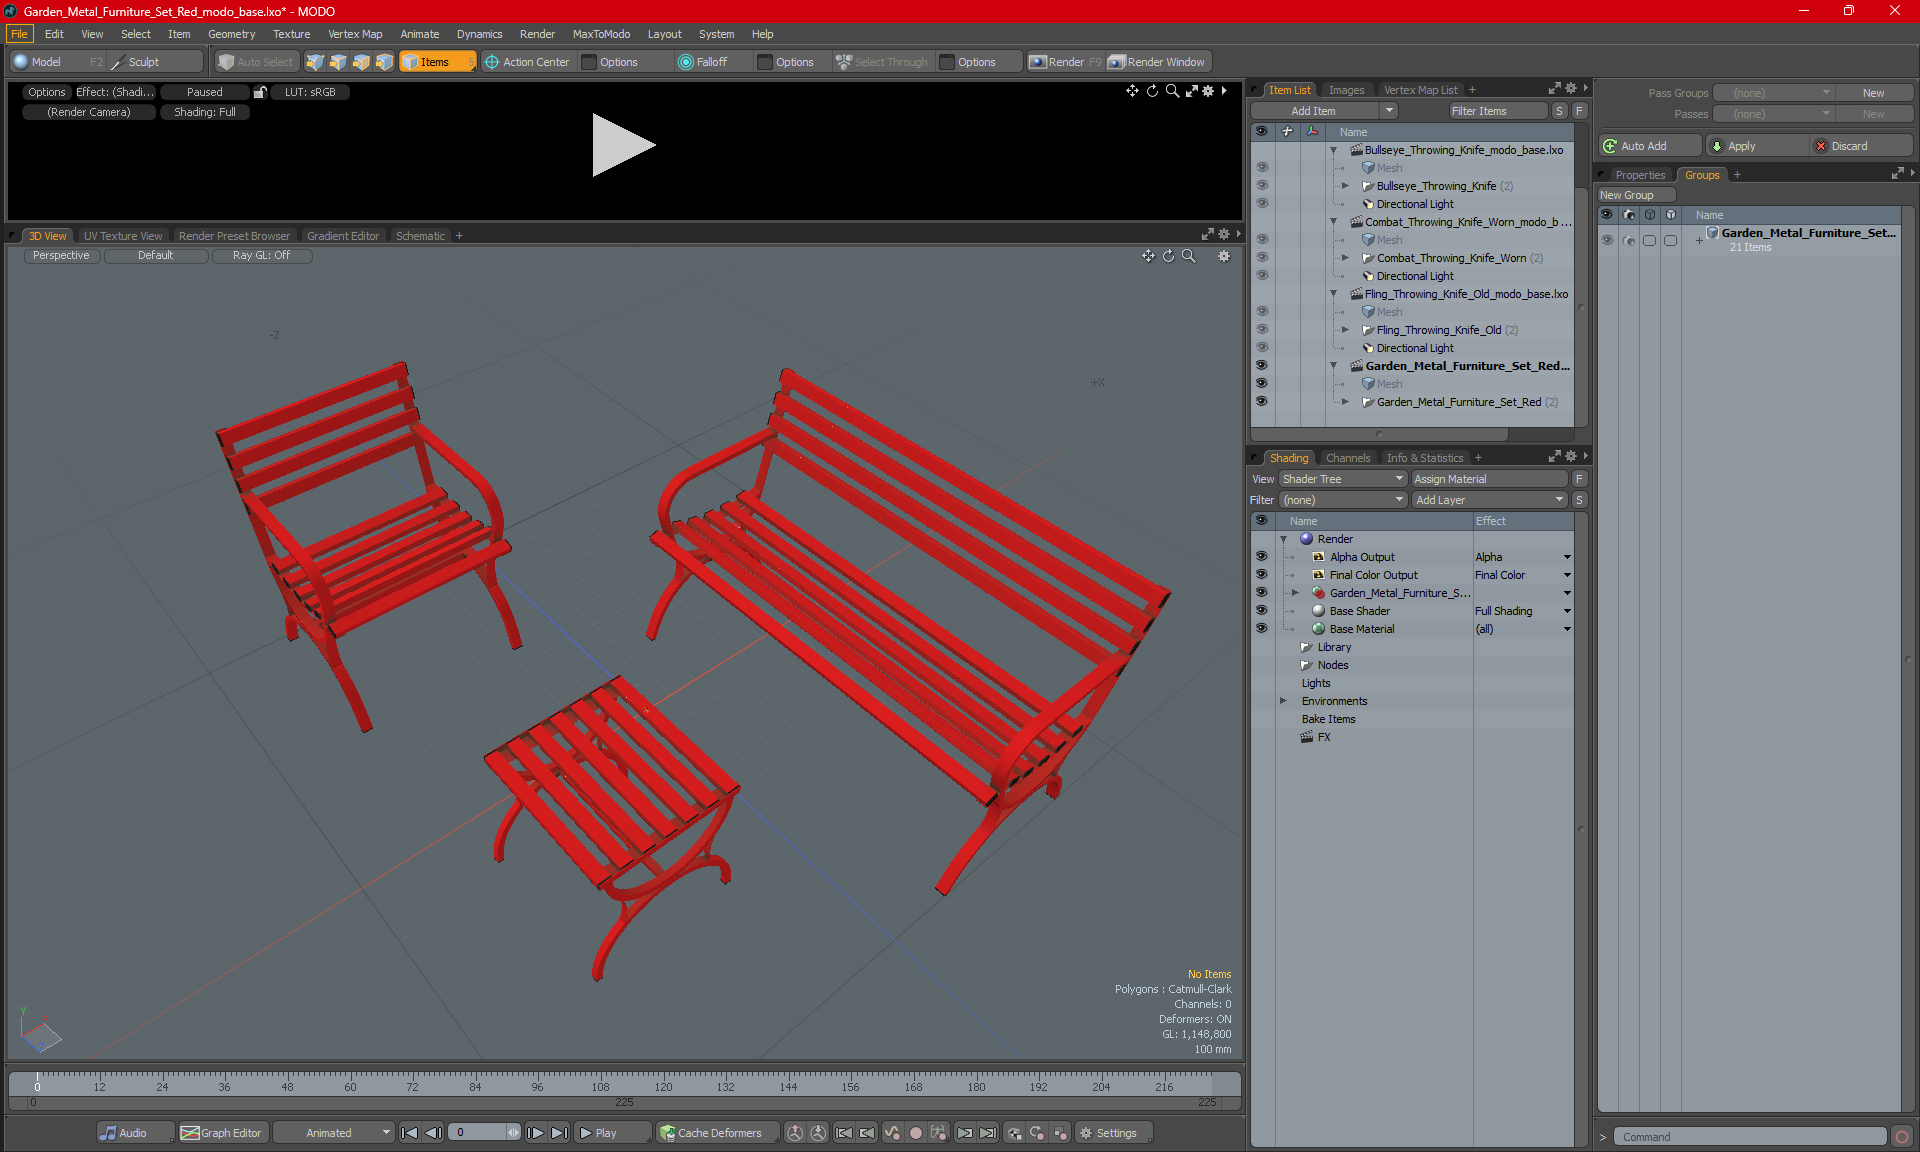Go to last frame

[559, 1133]
